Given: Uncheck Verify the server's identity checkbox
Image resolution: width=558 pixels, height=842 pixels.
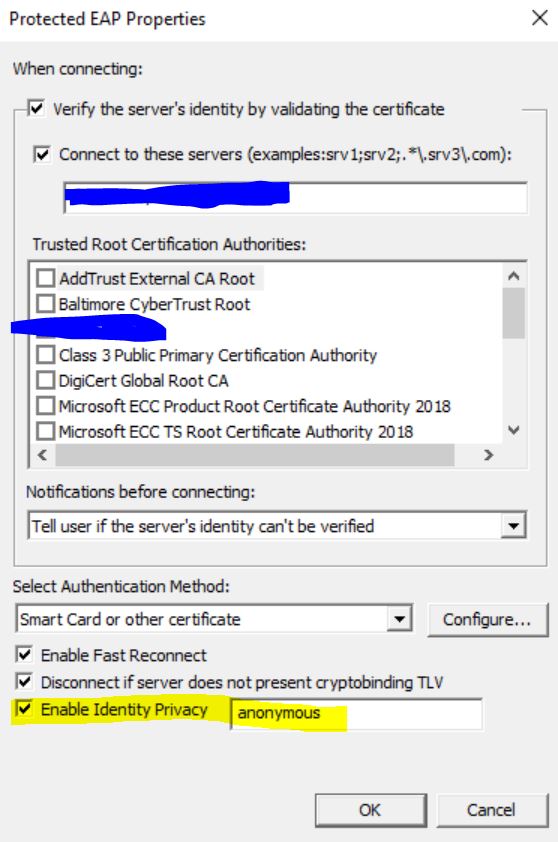Looking at the screenshot, I should [37, 108].
